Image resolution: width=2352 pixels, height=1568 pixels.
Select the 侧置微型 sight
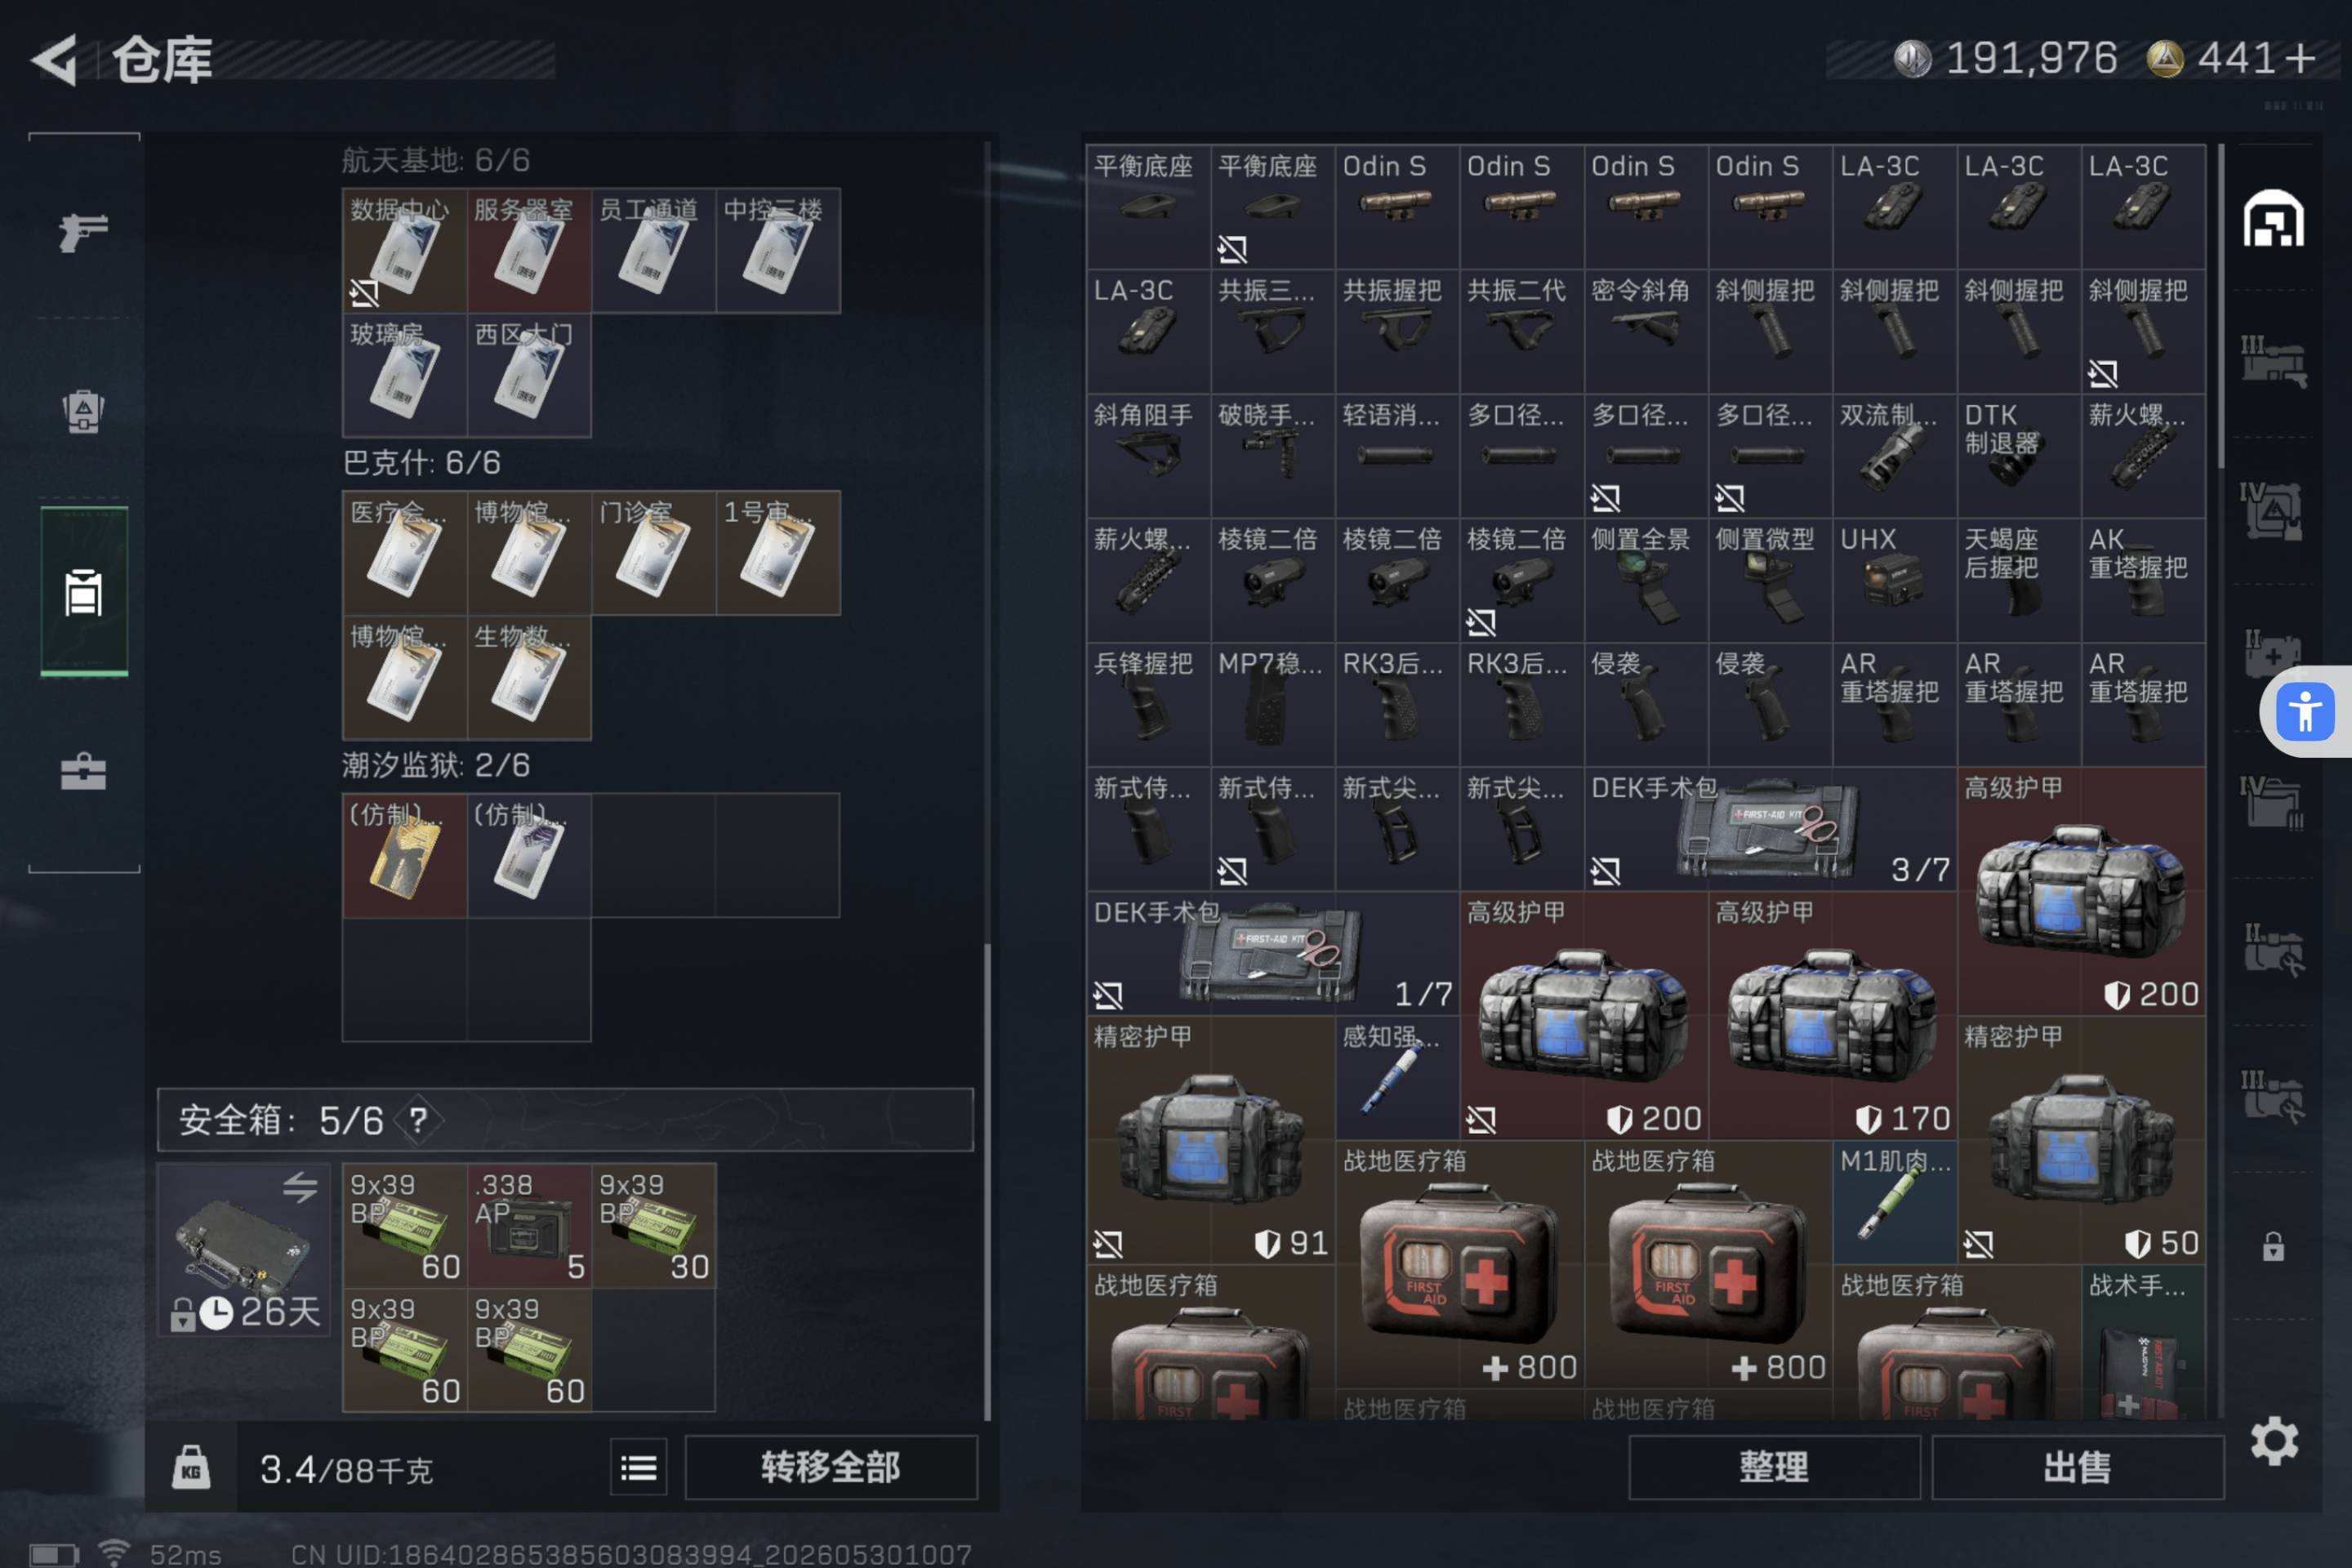pos(1770,580)
